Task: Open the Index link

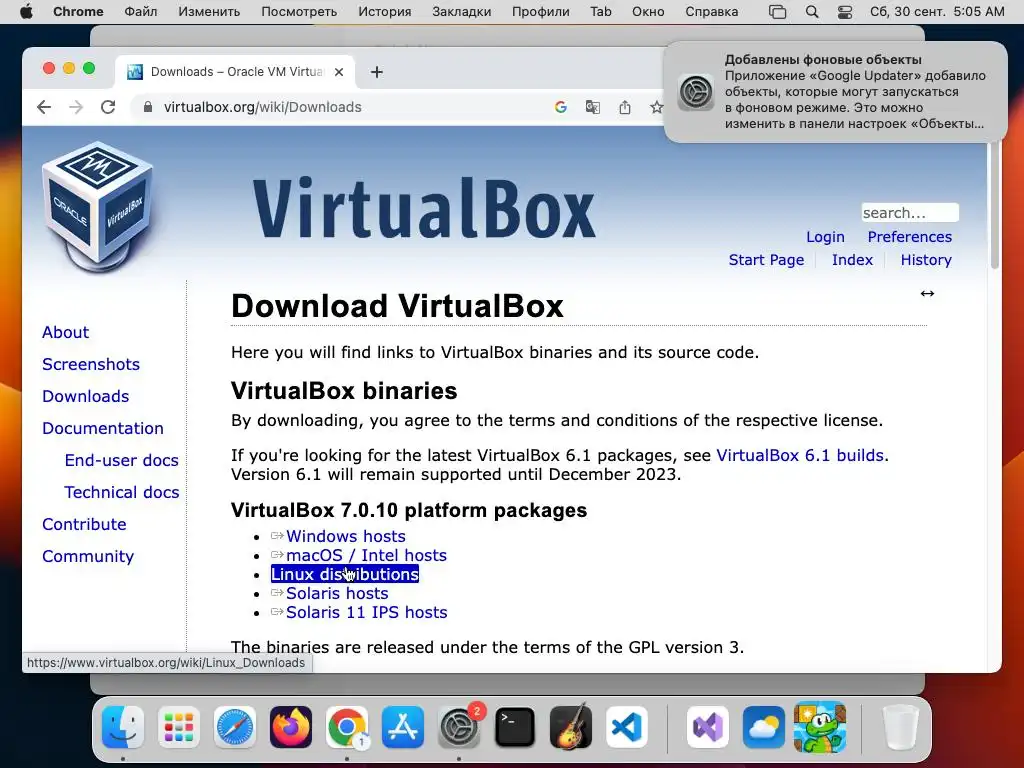Action: pyautogui.click(x=852, y=260)
